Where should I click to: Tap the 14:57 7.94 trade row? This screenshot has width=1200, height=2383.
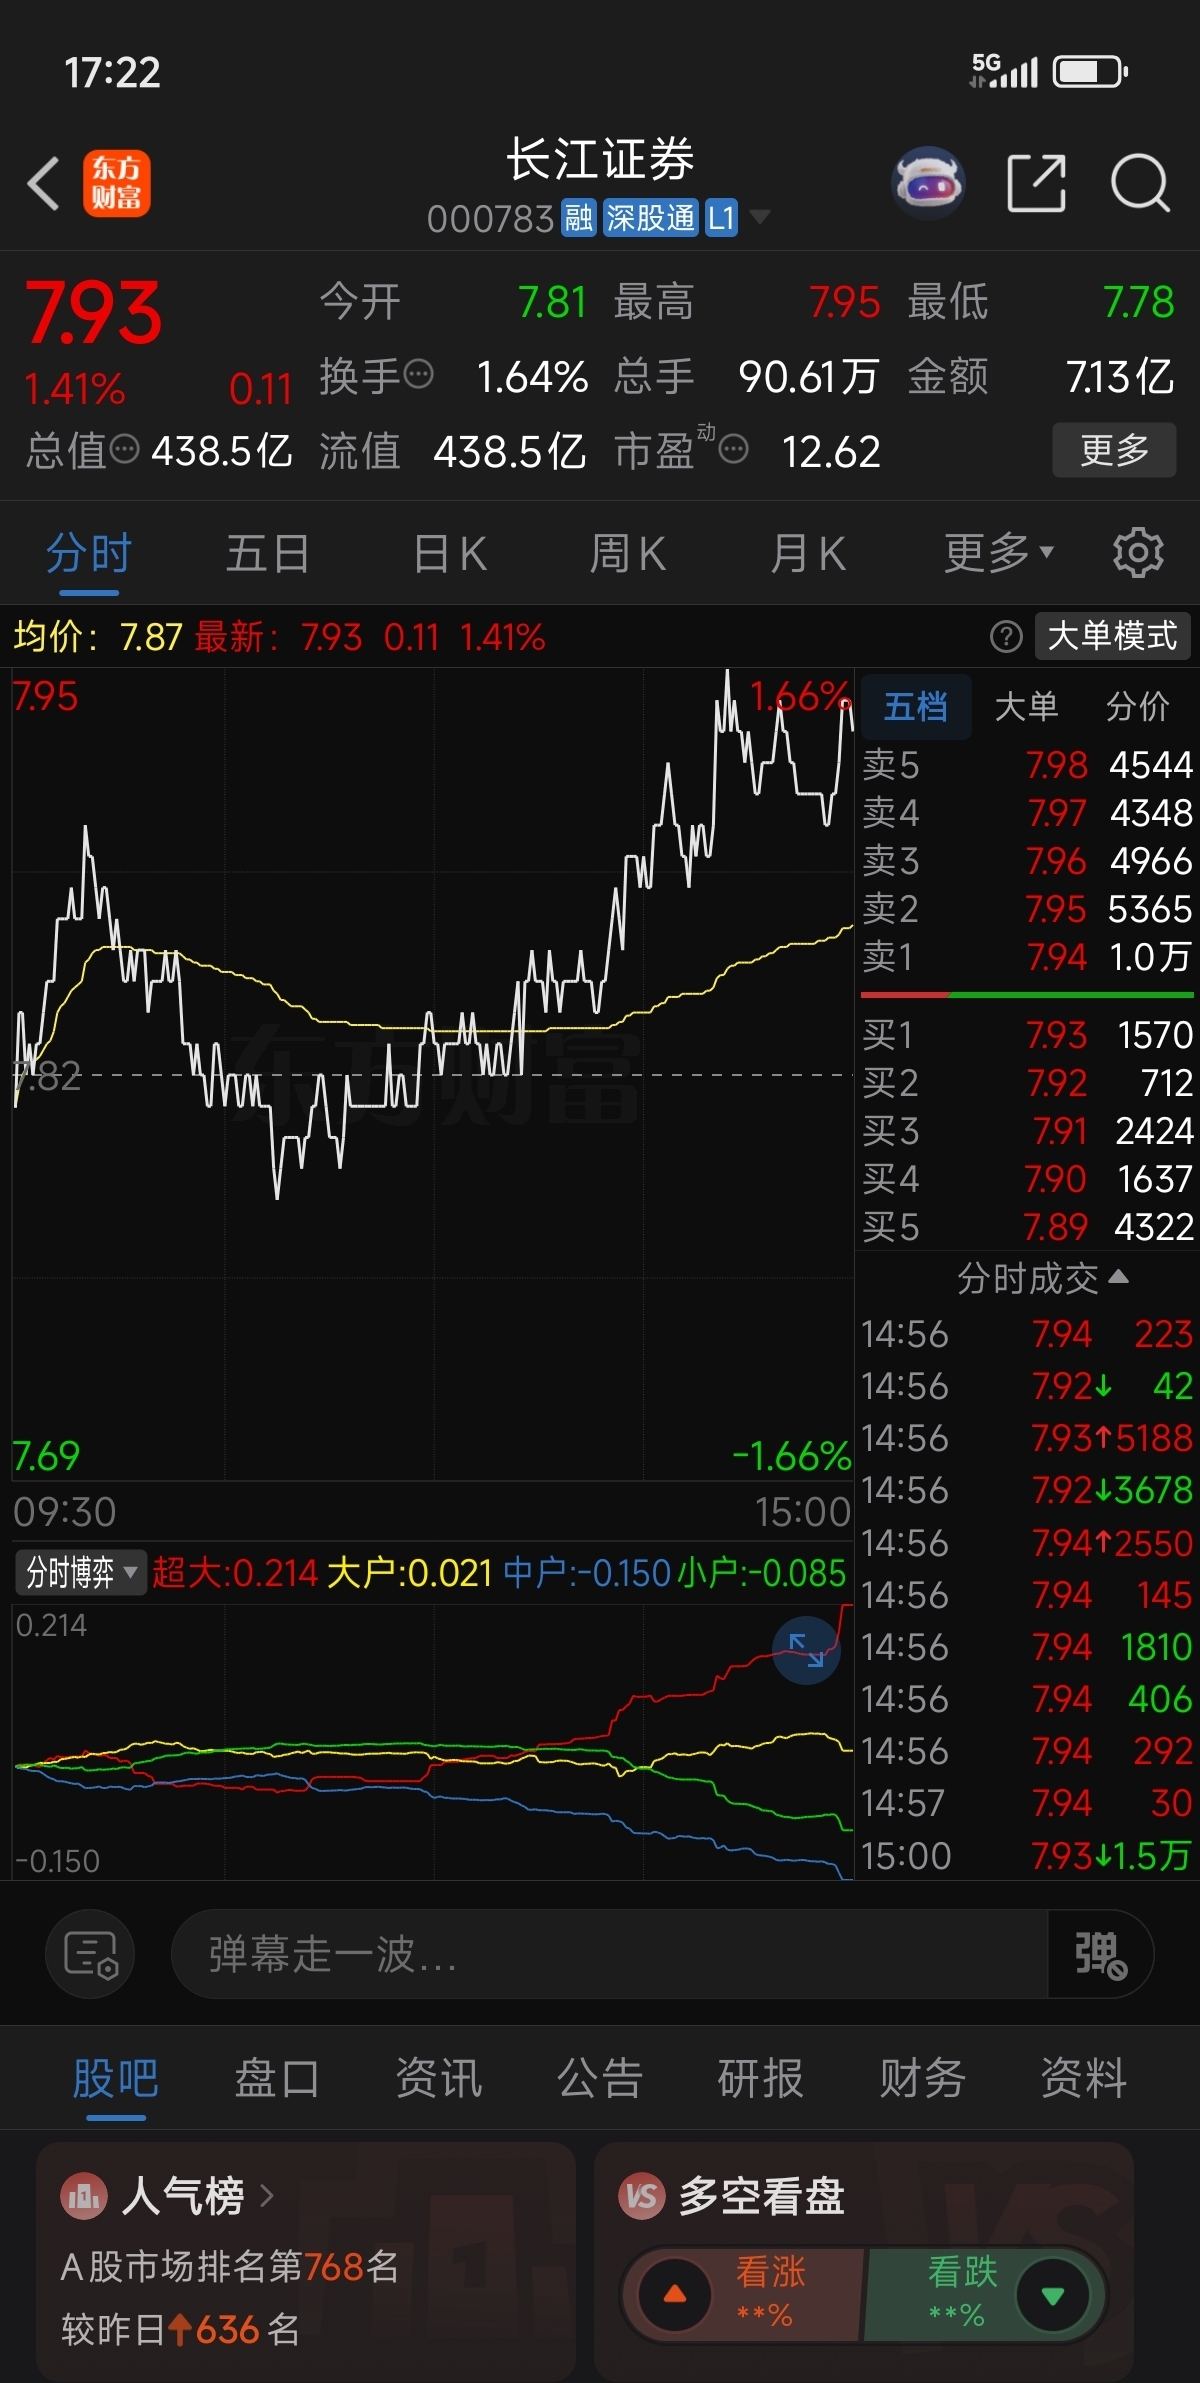(1027, 1803)
